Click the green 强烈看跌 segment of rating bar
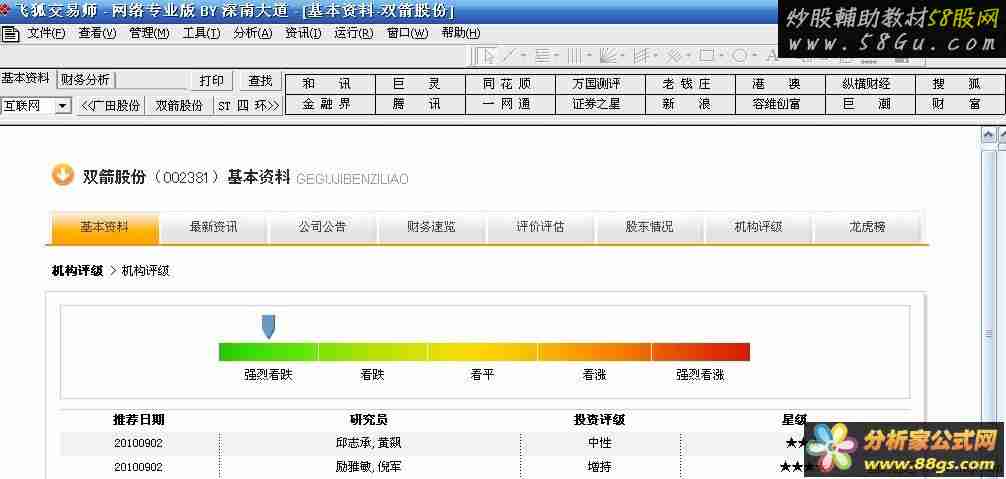The width and height of the screenshot is (1006, 479). click(x=268, y=352)
